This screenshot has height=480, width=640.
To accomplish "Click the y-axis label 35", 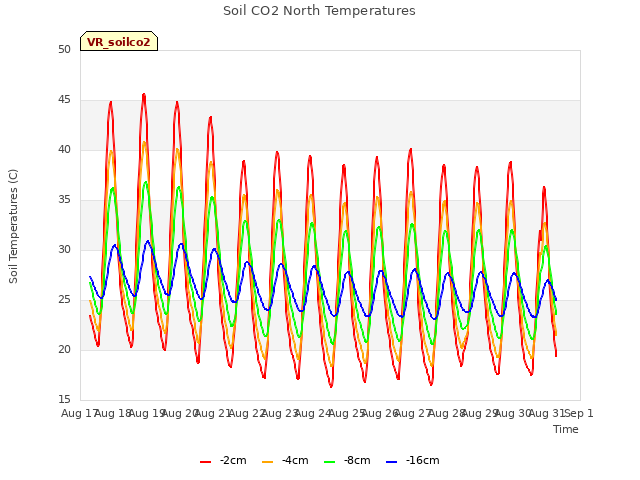I will click(x=64, y=200).
